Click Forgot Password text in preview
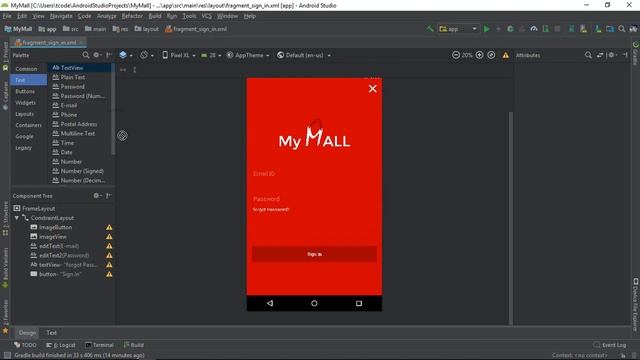This screenshot has width=640, height=360. point(271,209)
